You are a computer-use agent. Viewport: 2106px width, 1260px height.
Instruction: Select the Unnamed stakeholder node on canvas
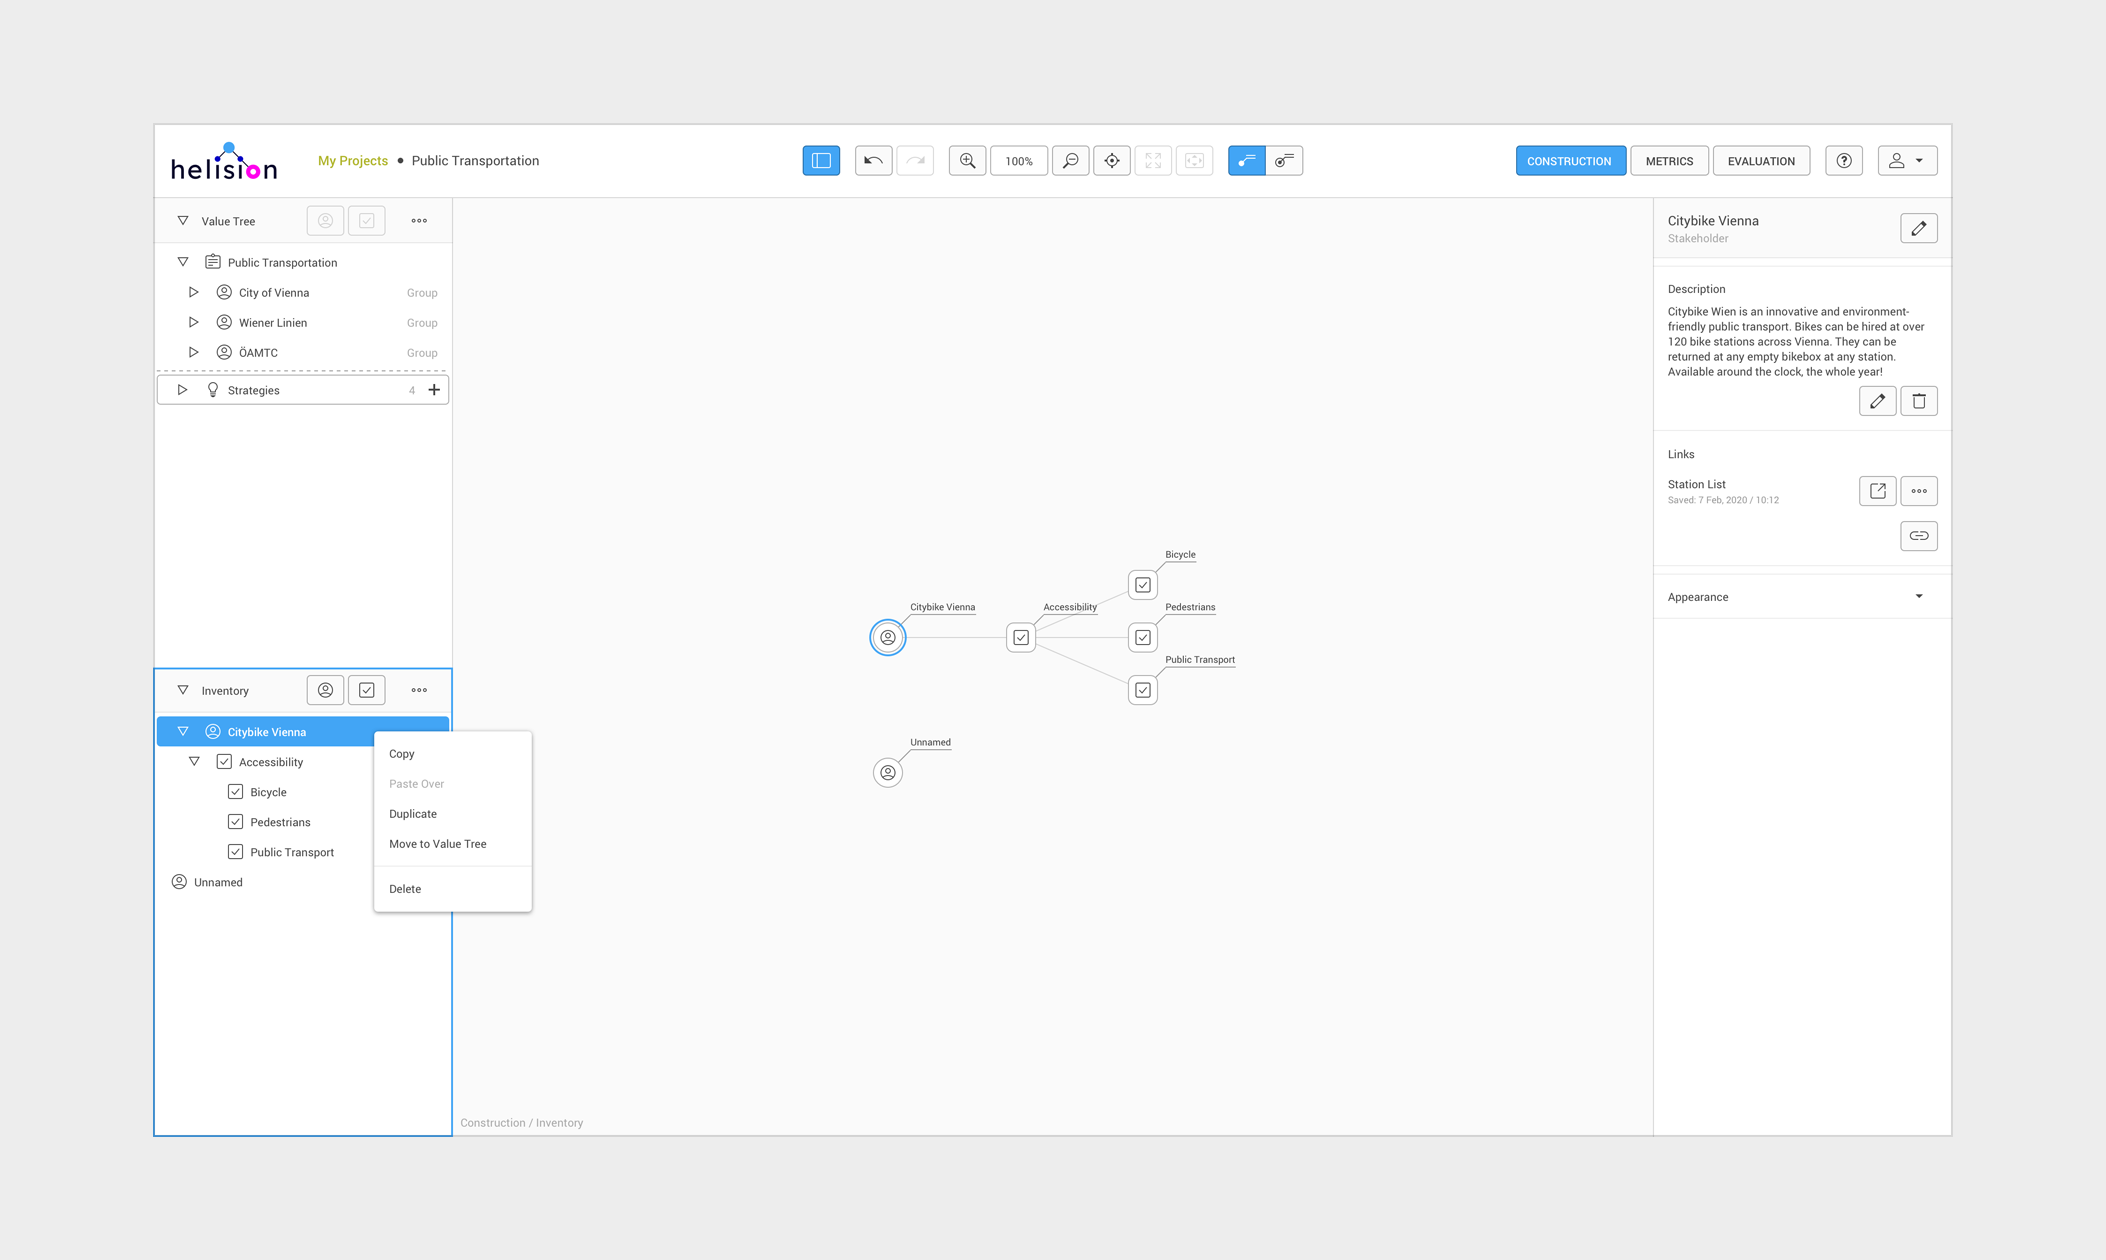[888, 773]
